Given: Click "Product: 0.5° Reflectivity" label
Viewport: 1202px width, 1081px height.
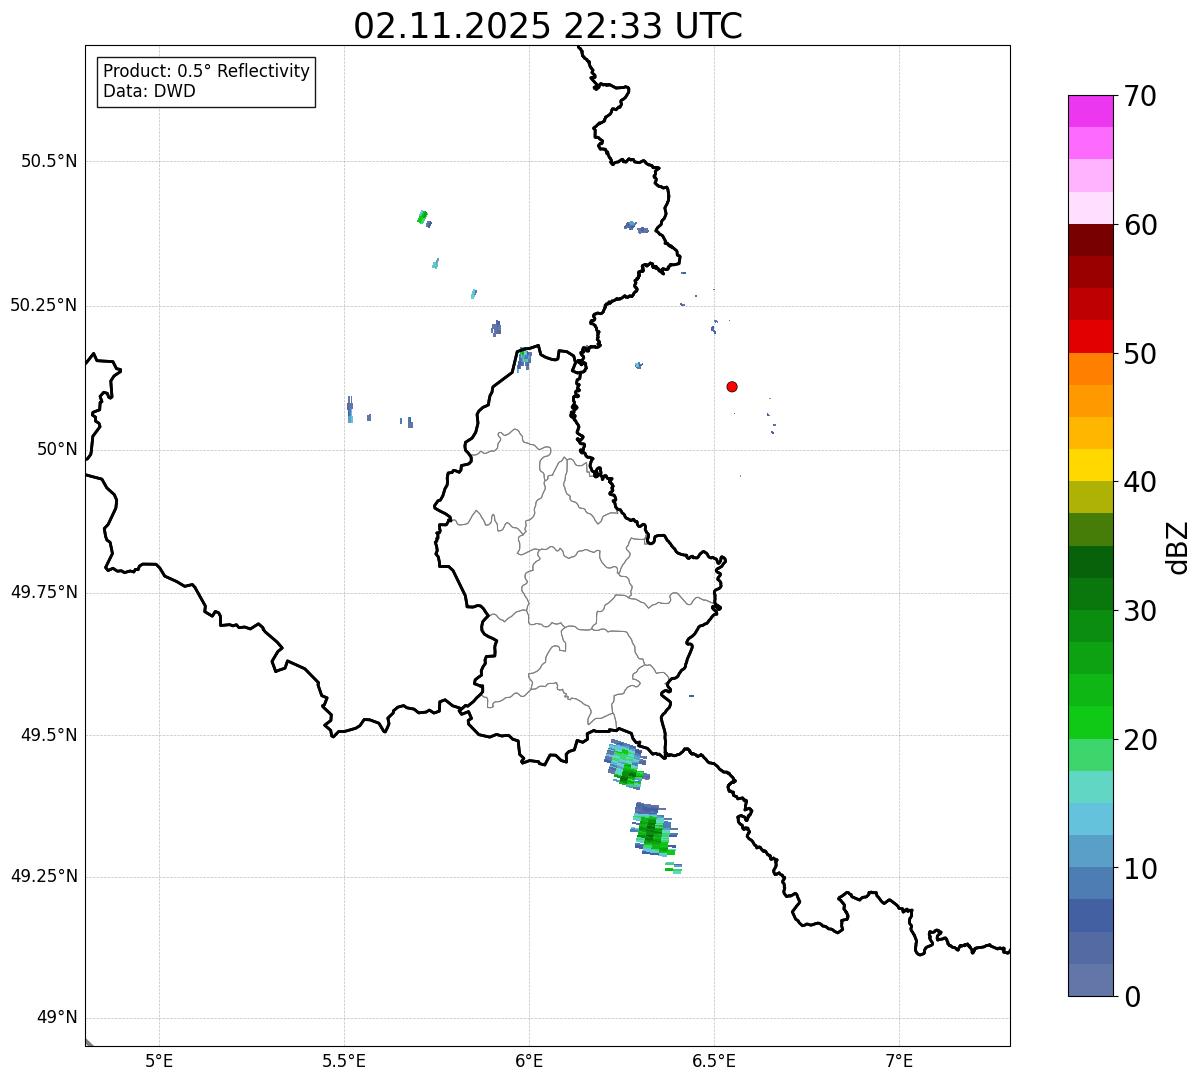Looking at the screenshot, I should click(x=206, y=71).
